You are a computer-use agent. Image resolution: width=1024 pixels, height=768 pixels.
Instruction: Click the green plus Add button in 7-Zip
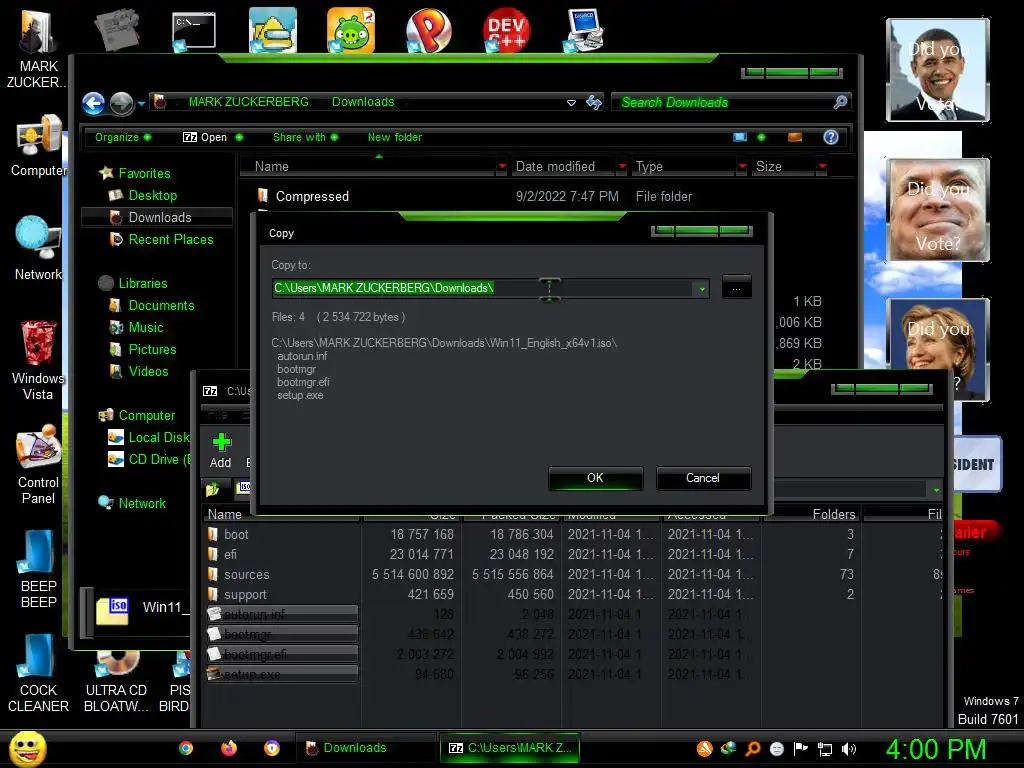[221, 451]
